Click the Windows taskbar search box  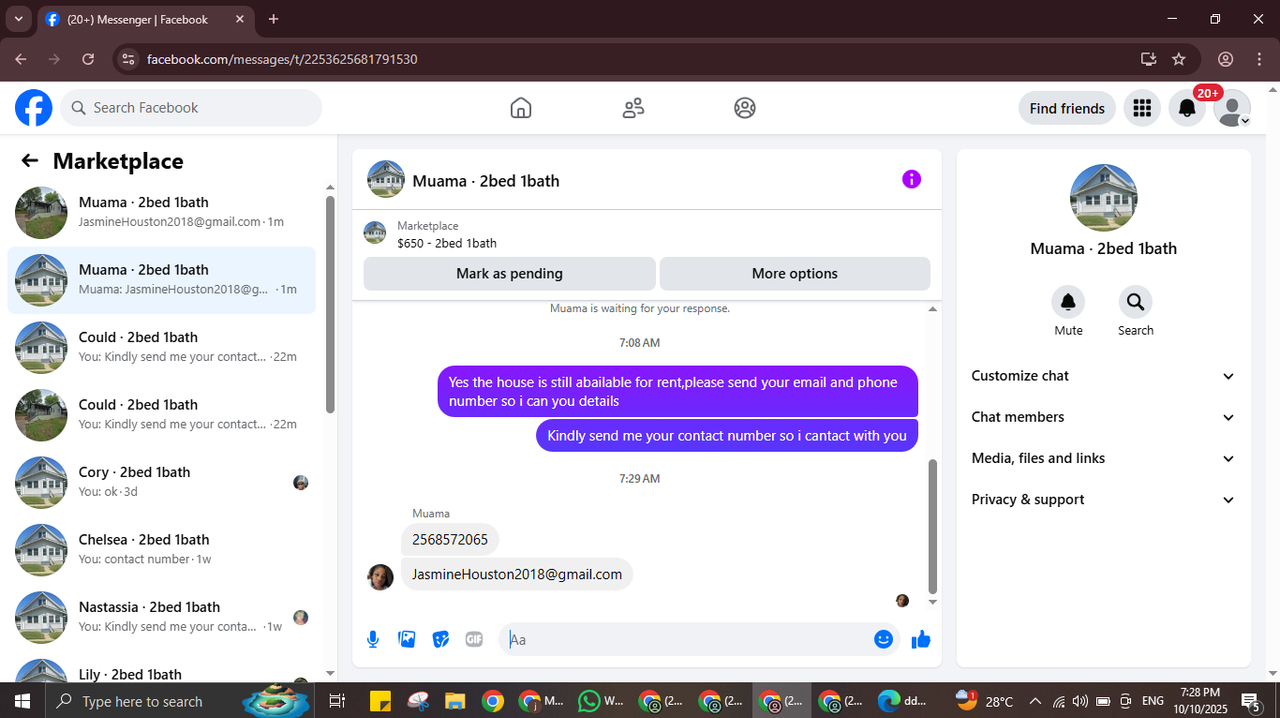(177, 701)
